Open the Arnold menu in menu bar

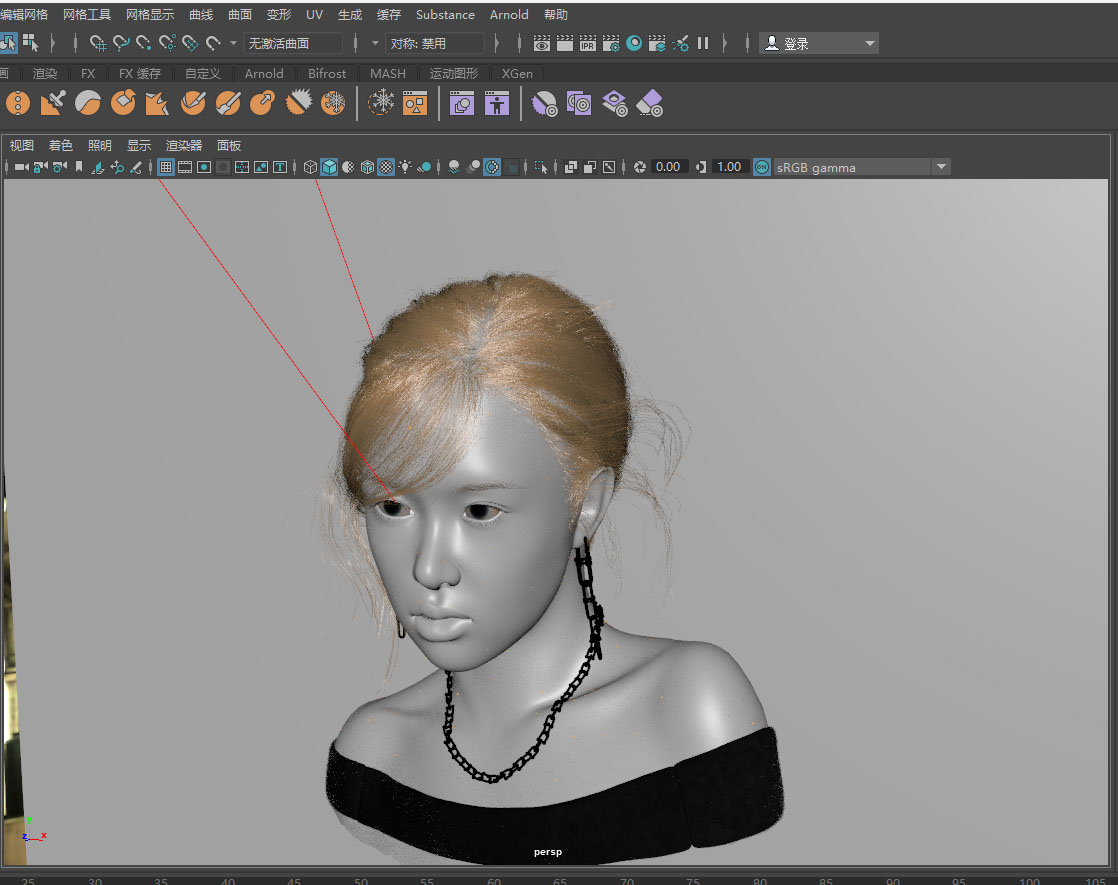pyautogui.click(x=509, y=15)
